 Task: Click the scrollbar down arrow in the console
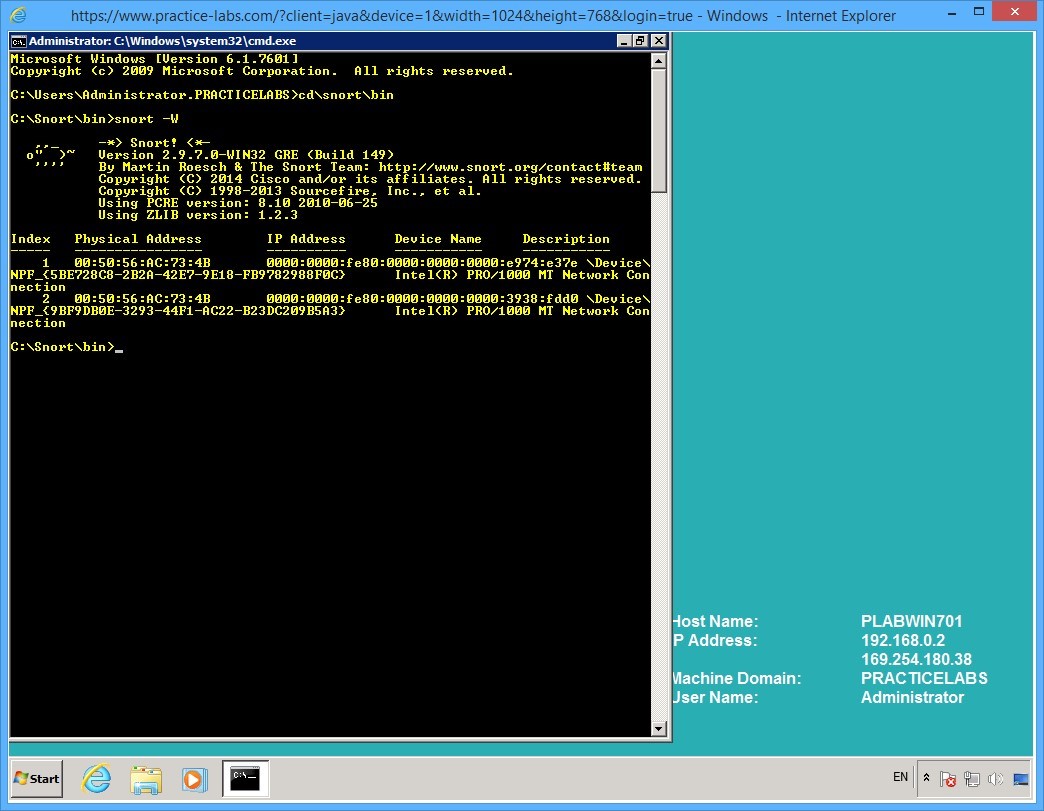click(659, 728)
